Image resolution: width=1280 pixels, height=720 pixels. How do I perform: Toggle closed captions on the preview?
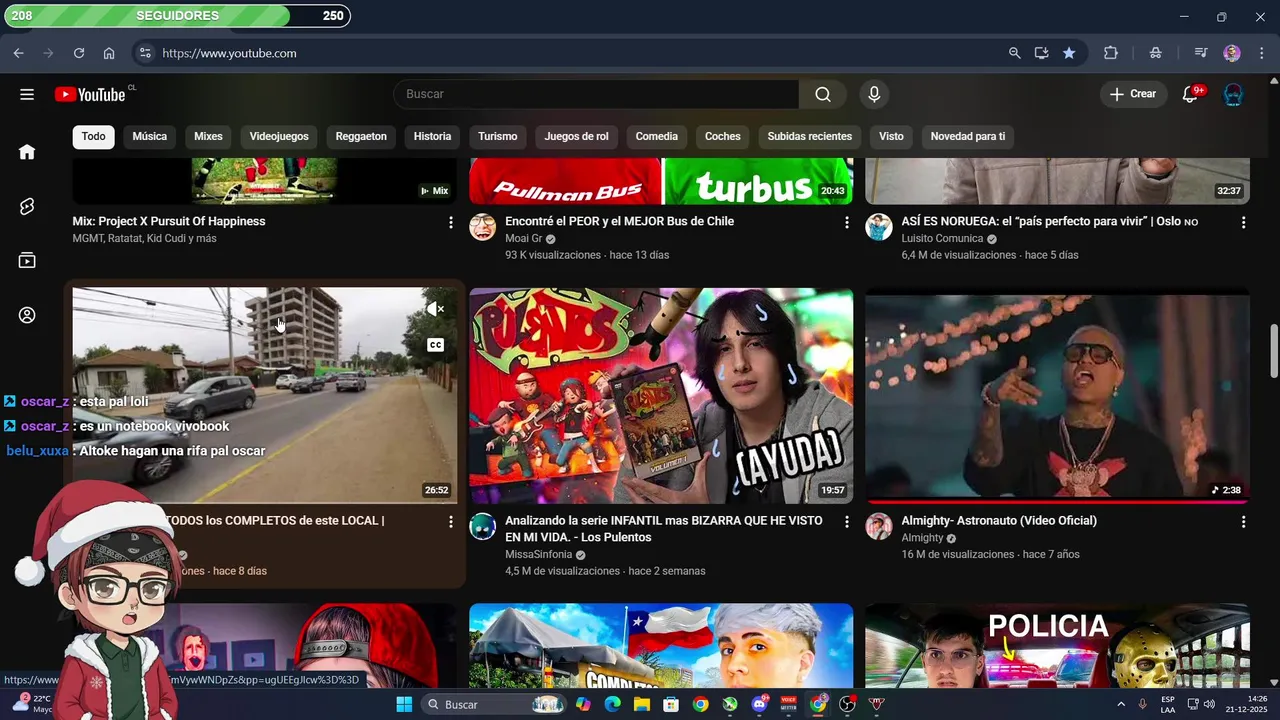[435, 345]
